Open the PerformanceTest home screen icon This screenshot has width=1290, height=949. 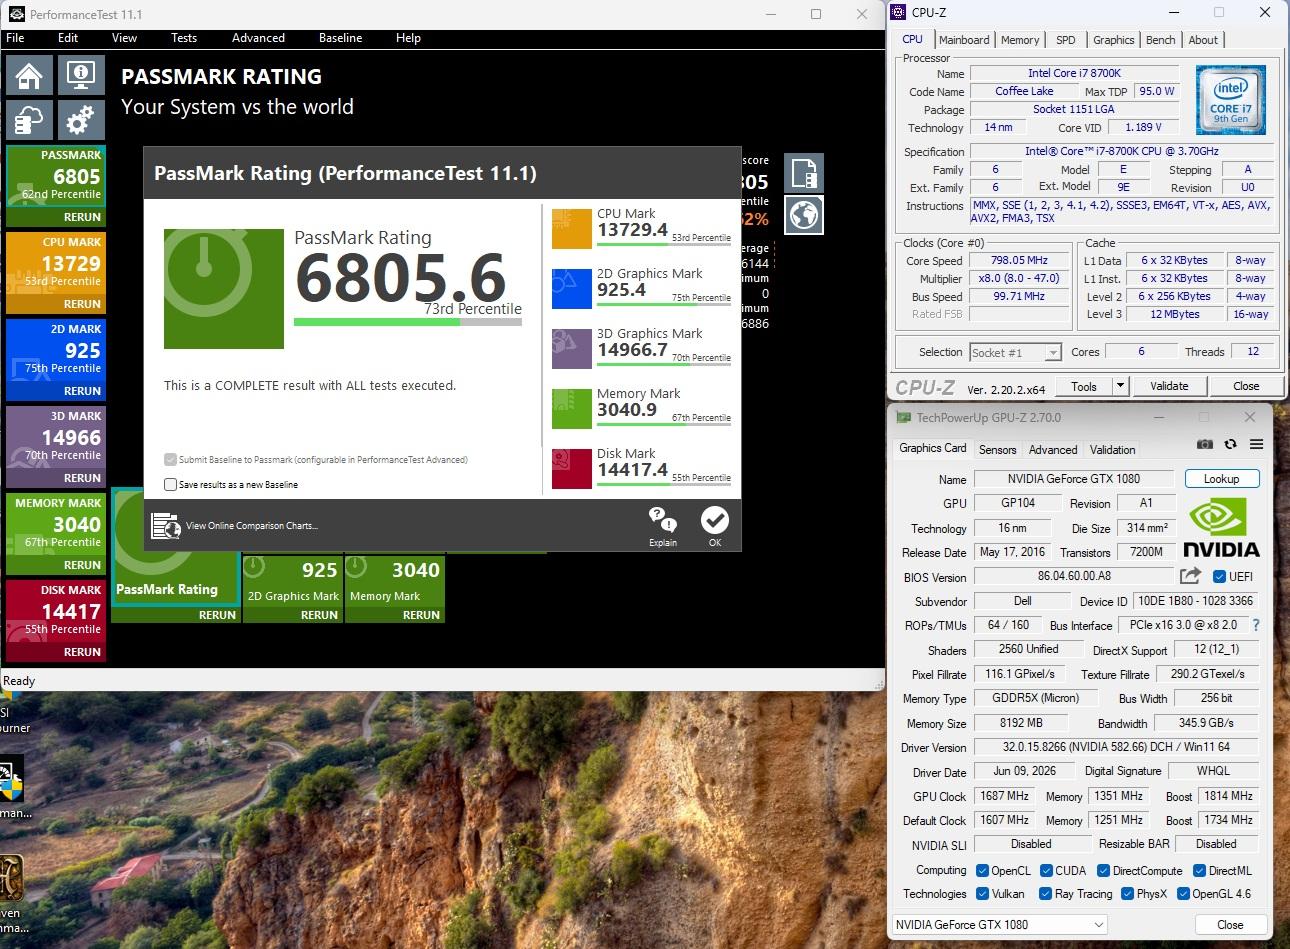(x=29, y=75)
